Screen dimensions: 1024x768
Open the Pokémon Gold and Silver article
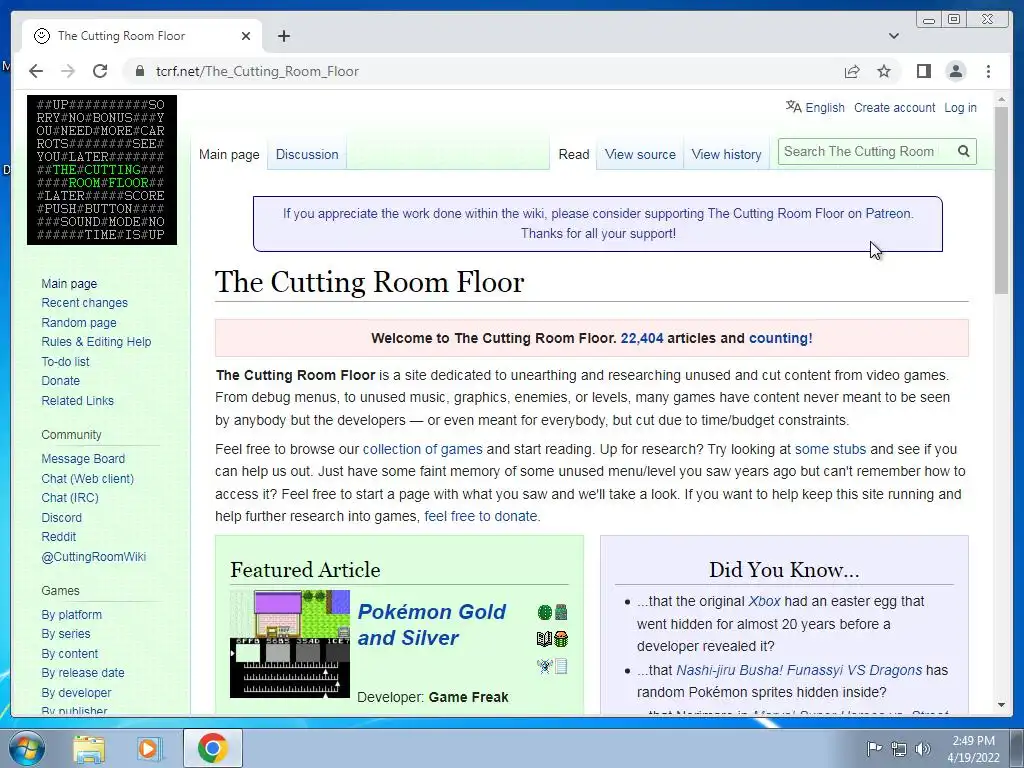pos(432,625)
